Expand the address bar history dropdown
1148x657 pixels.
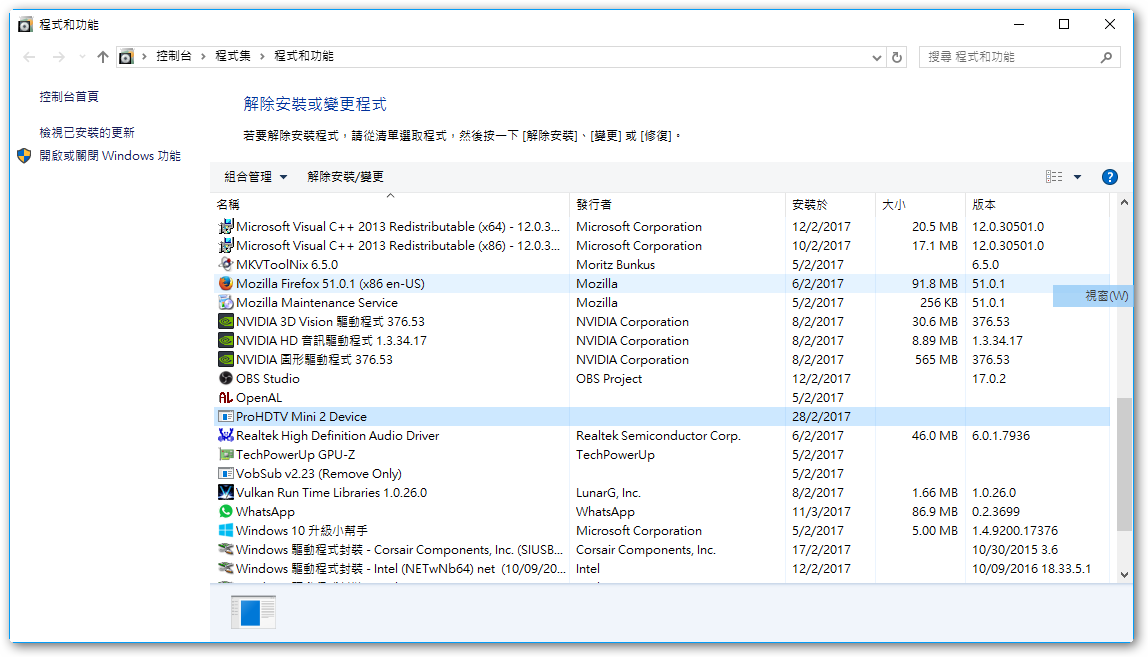[x=876, y=57]
